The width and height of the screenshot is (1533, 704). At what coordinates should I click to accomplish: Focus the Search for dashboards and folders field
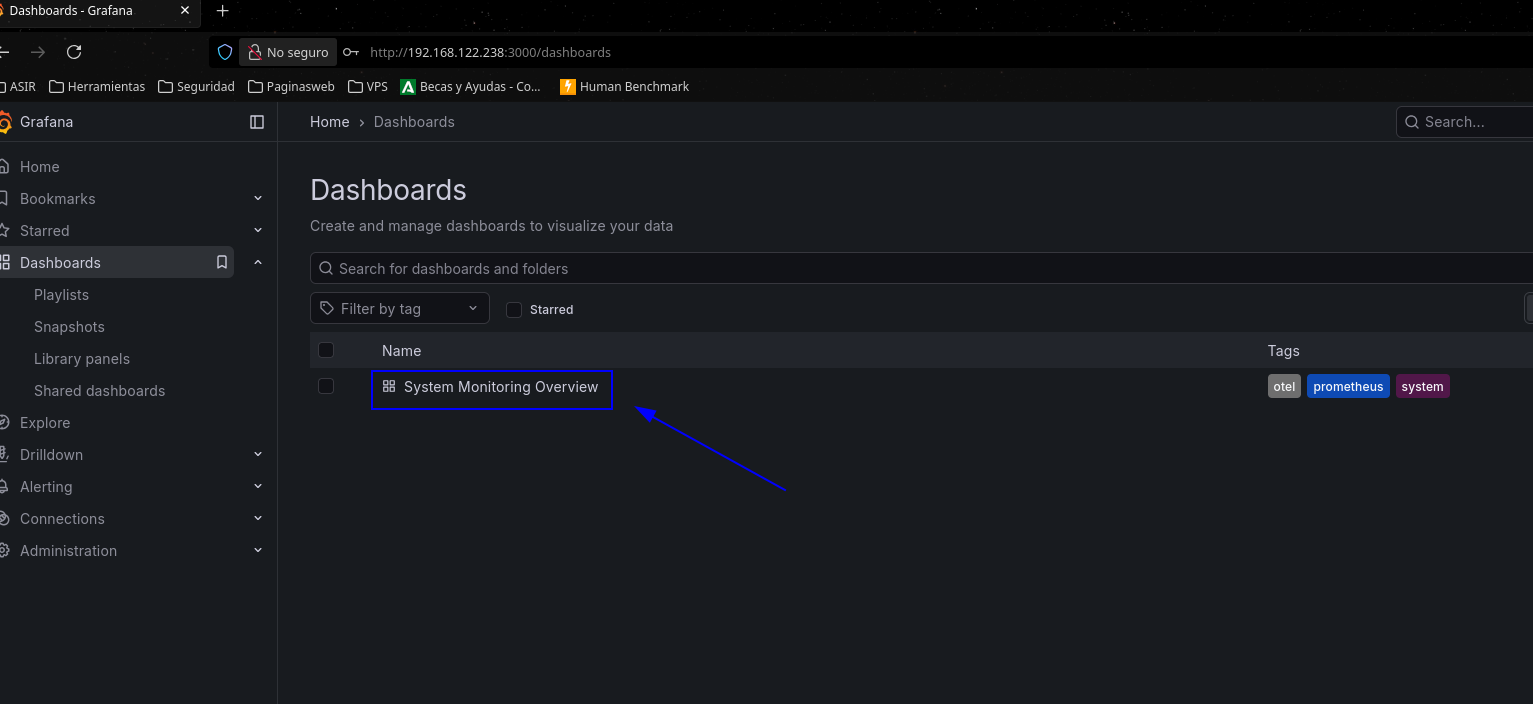(921, 269)
